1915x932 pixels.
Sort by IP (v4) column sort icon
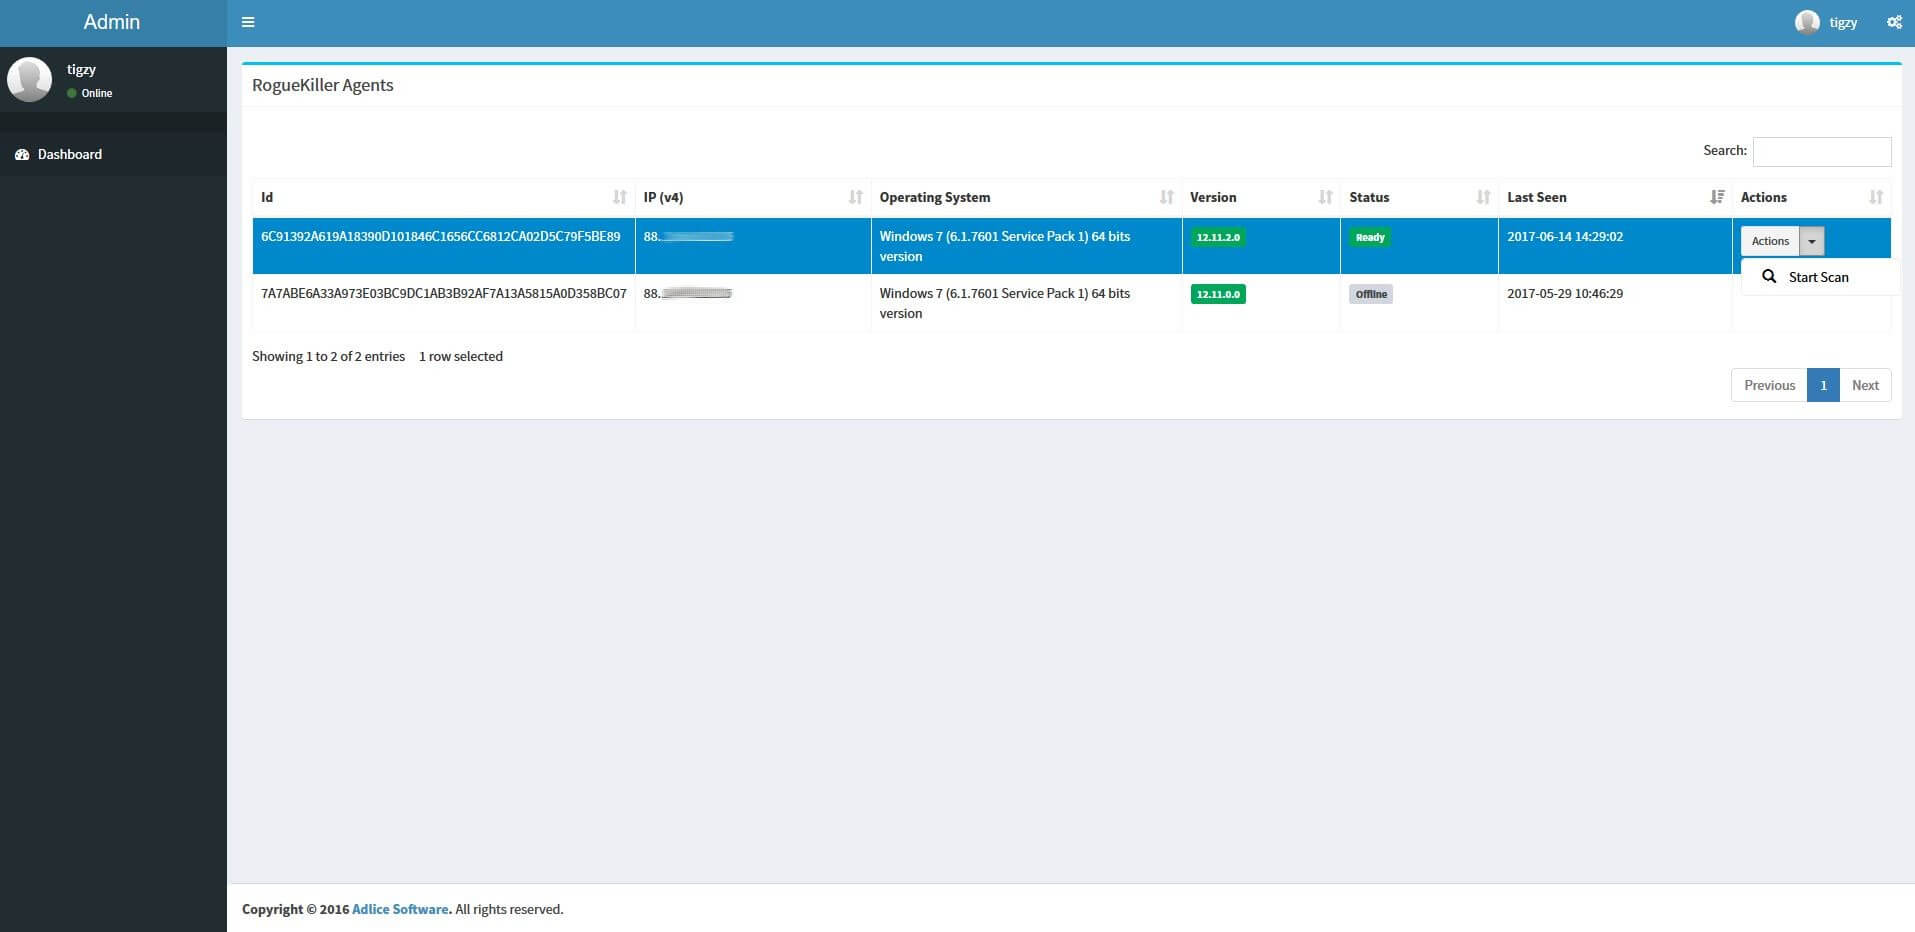(855, 197)
